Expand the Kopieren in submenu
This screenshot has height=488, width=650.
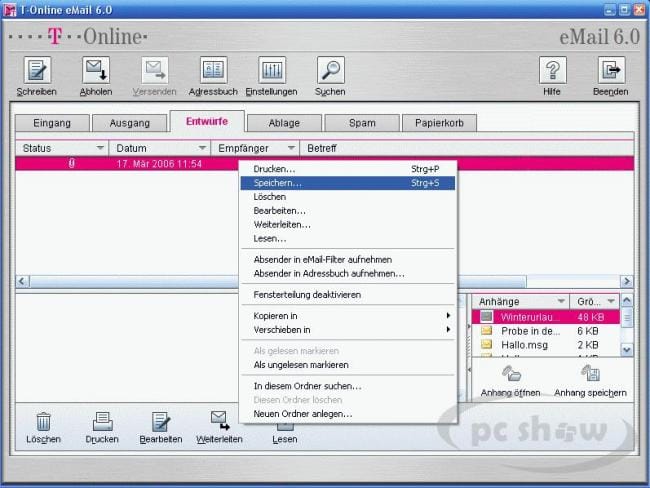tap(348, 316)
